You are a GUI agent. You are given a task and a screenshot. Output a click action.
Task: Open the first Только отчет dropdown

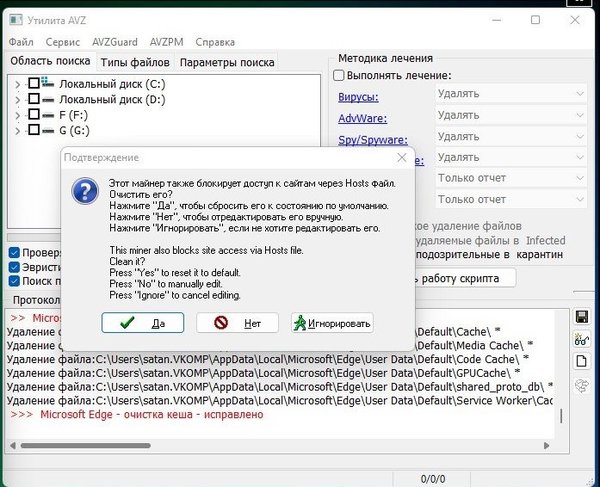pos(511,178)
